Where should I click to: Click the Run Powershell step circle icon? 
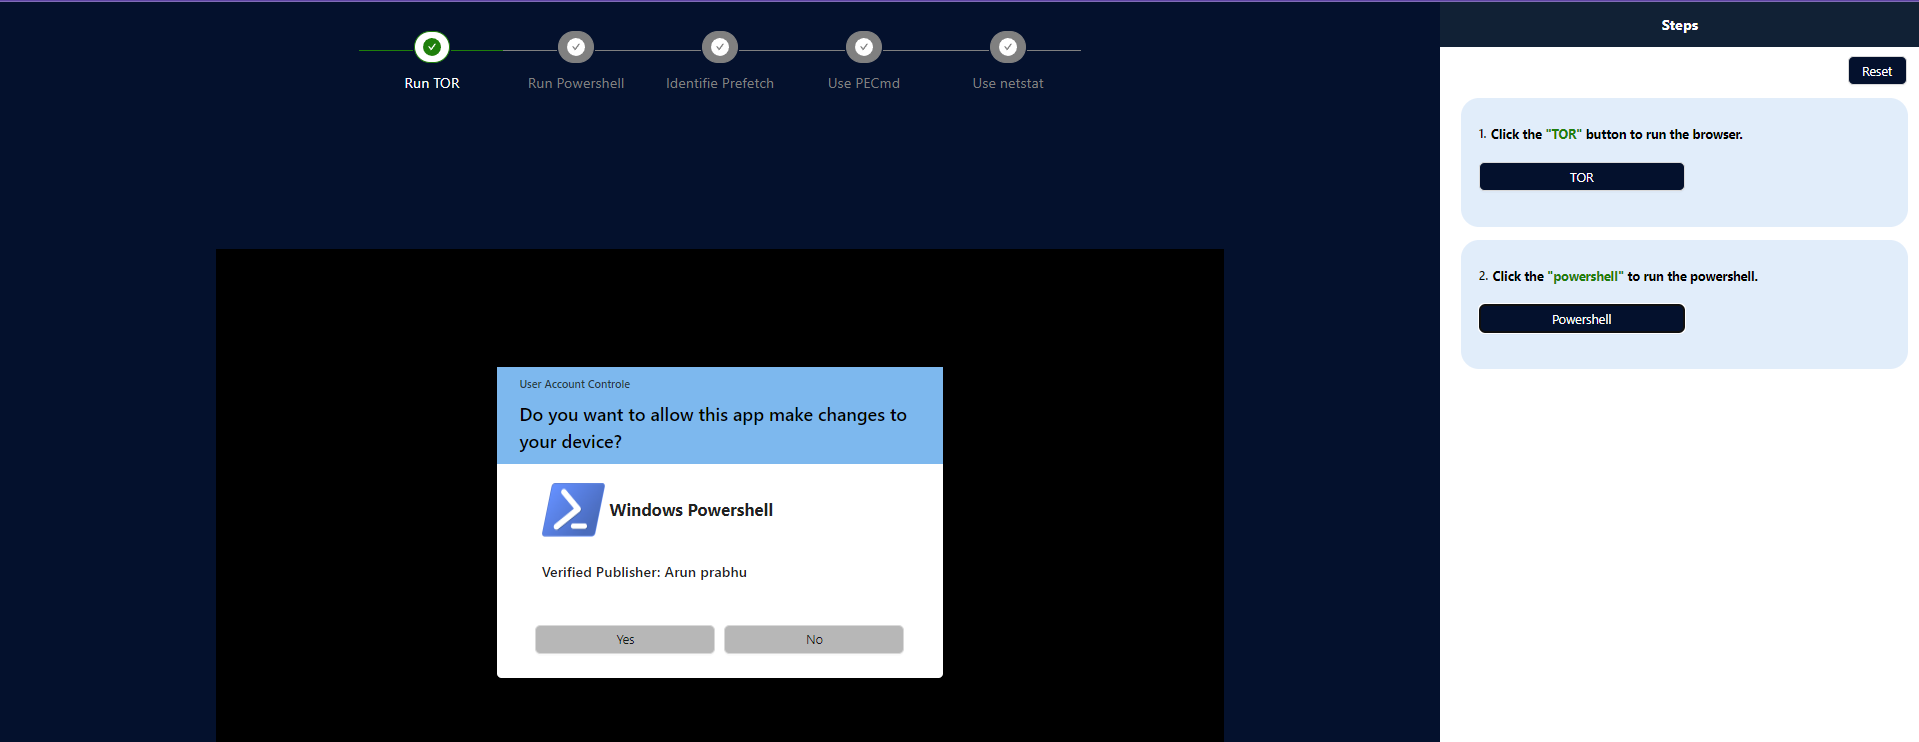(576, 47)
